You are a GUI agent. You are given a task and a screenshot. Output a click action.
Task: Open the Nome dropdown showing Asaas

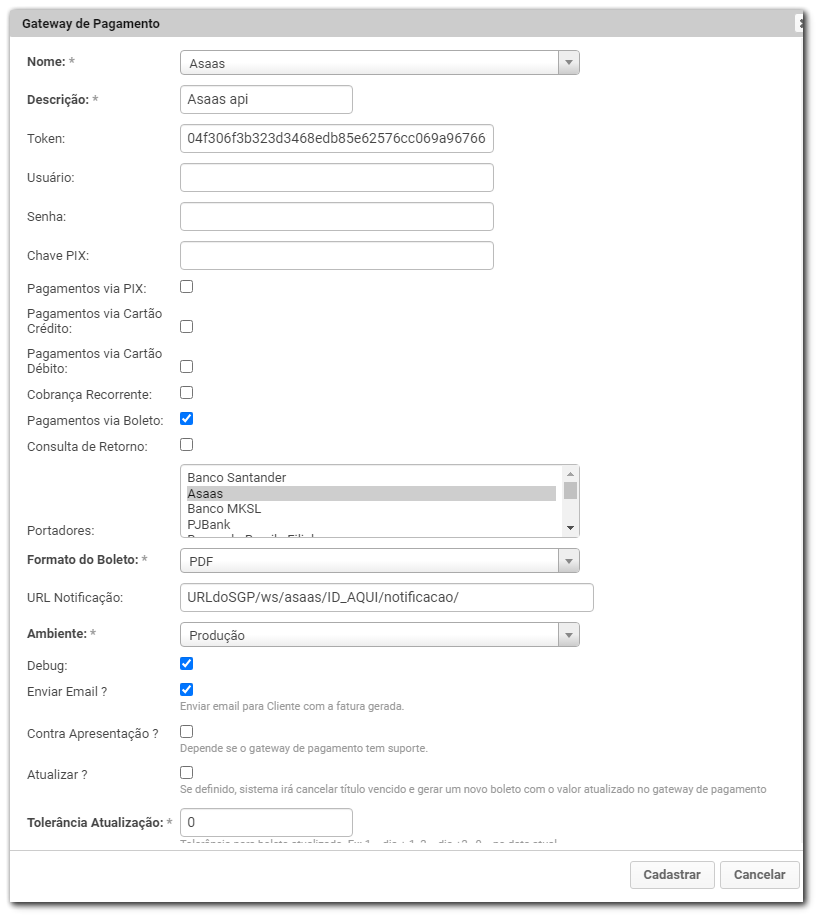pyautogui.click(x=379, y=63)
